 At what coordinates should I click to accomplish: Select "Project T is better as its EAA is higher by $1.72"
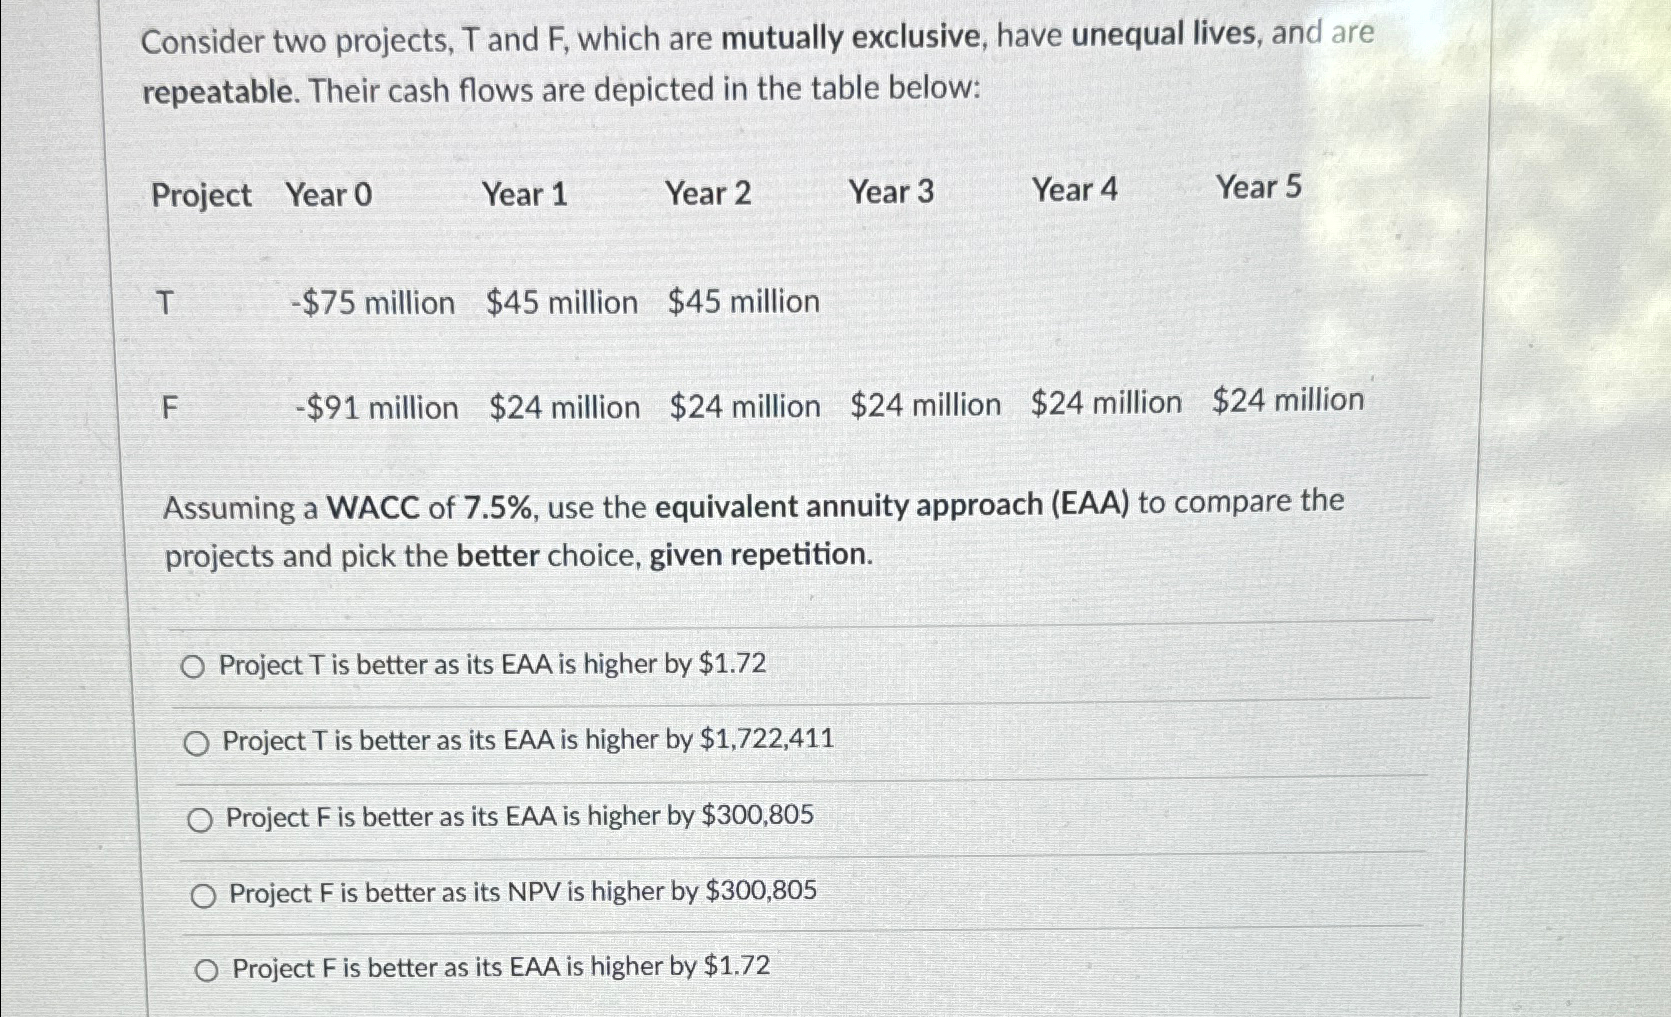493,663
